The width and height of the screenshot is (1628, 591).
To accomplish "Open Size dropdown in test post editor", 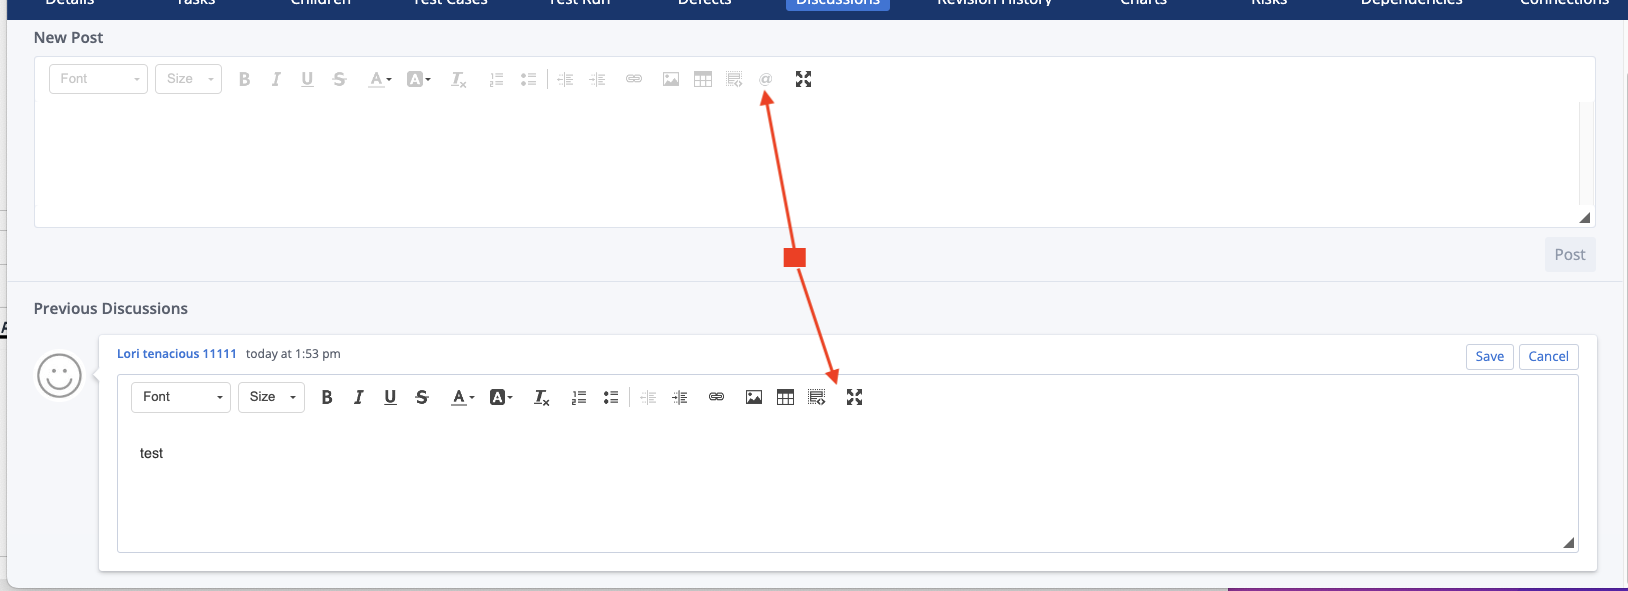I will [x=271, y=397].
